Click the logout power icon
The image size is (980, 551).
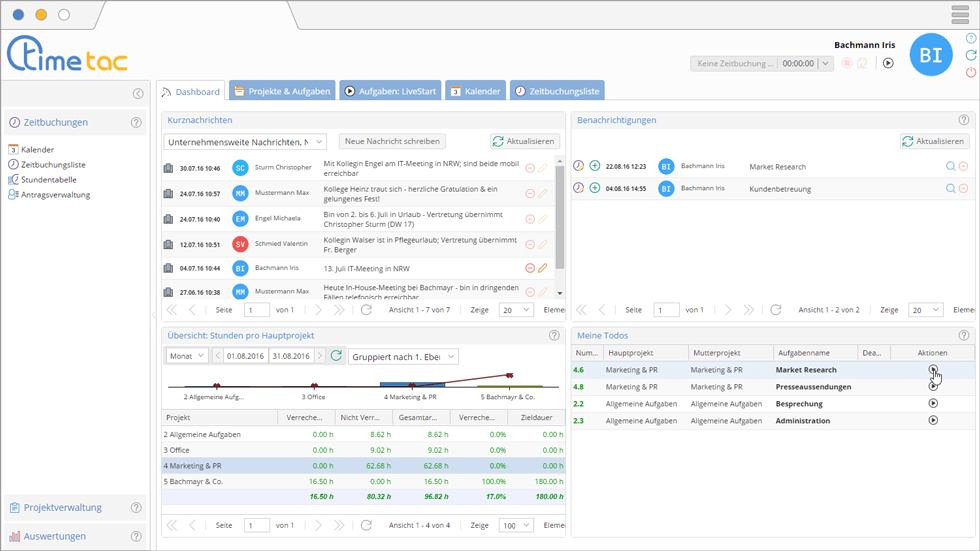point(971,72)
